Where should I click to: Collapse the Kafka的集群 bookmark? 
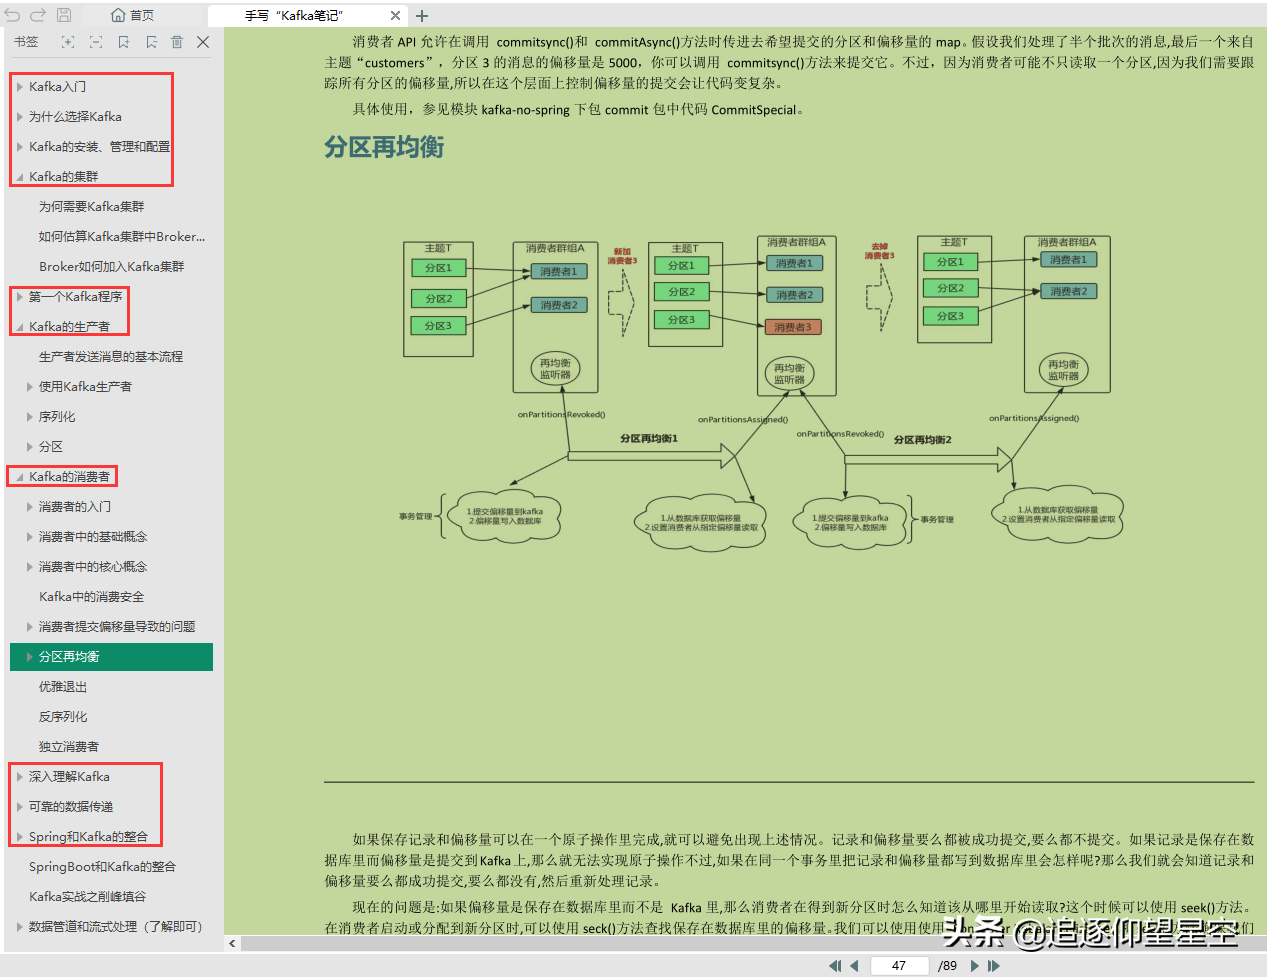tap(20, 177)
